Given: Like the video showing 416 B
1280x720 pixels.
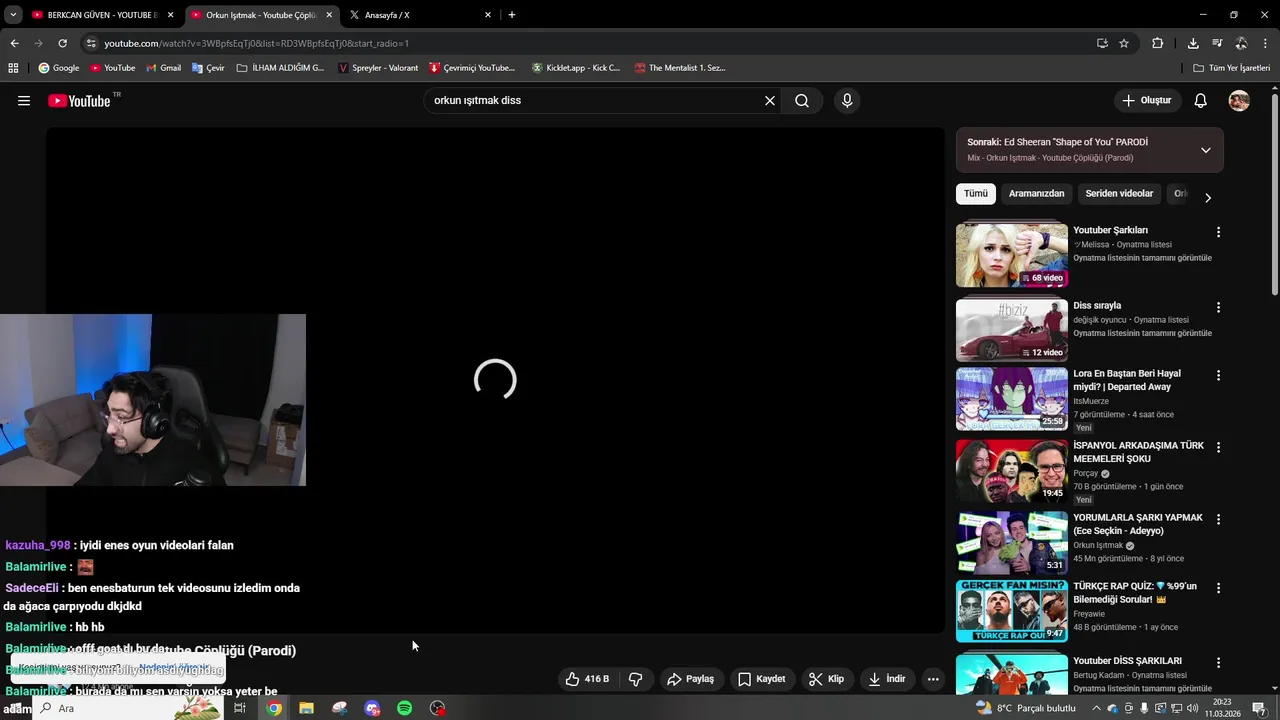Looking at the screenshot, I should (x=587, y=679).
